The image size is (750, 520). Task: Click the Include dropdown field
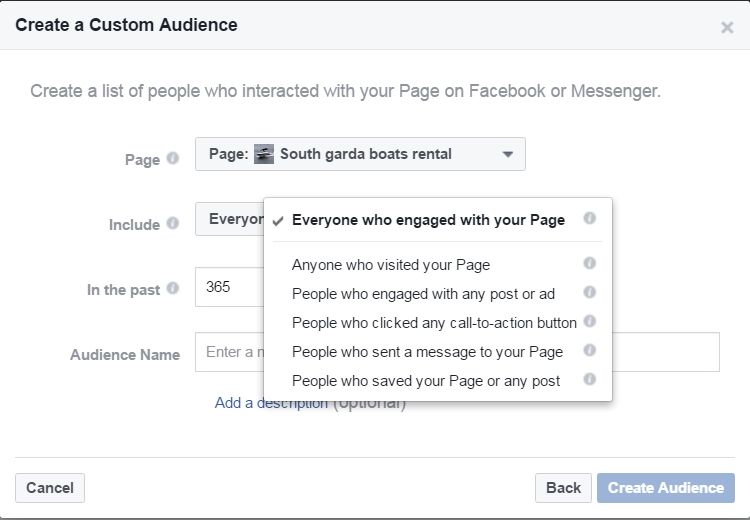(230, 219)
